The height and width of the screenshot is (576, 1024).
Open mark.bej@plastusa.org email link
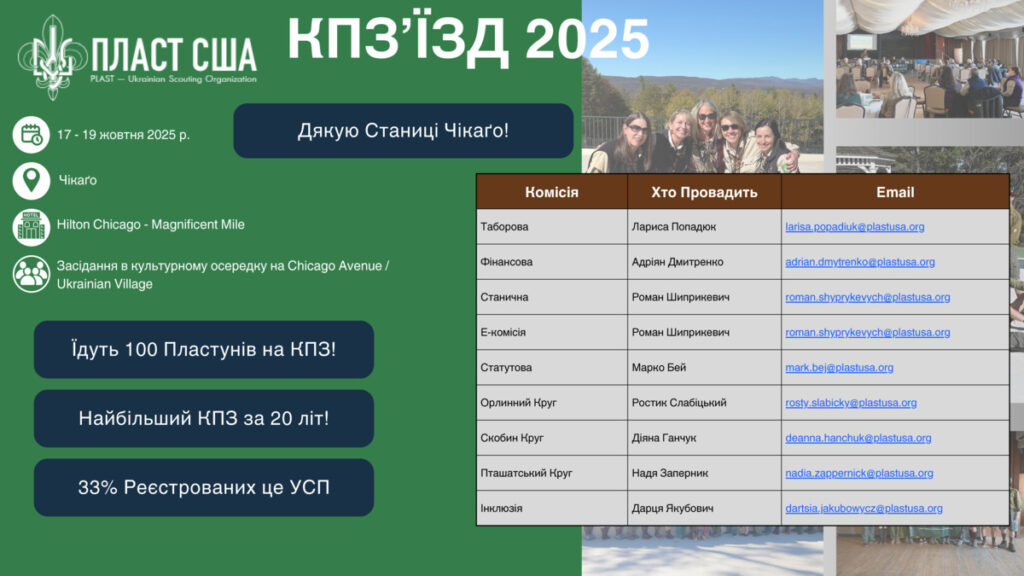pyautogui.click(x=839, y=368)
